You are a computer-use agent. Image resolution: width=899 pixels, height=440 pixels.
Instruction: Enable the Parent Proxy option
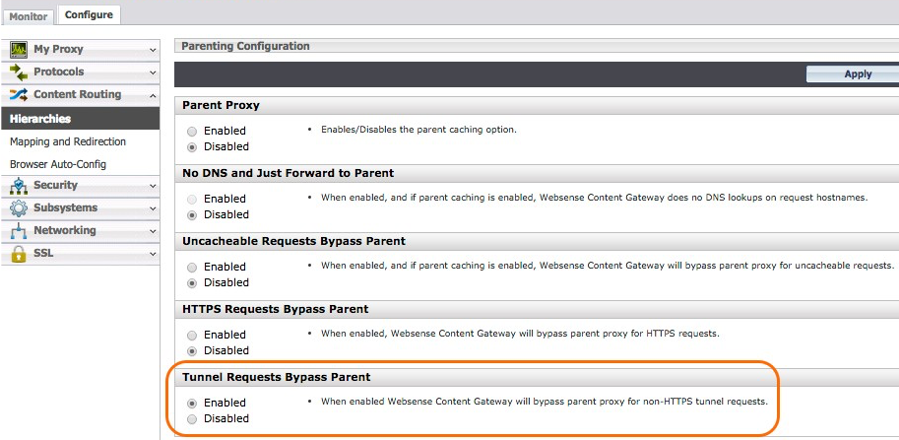pos(193,131)
